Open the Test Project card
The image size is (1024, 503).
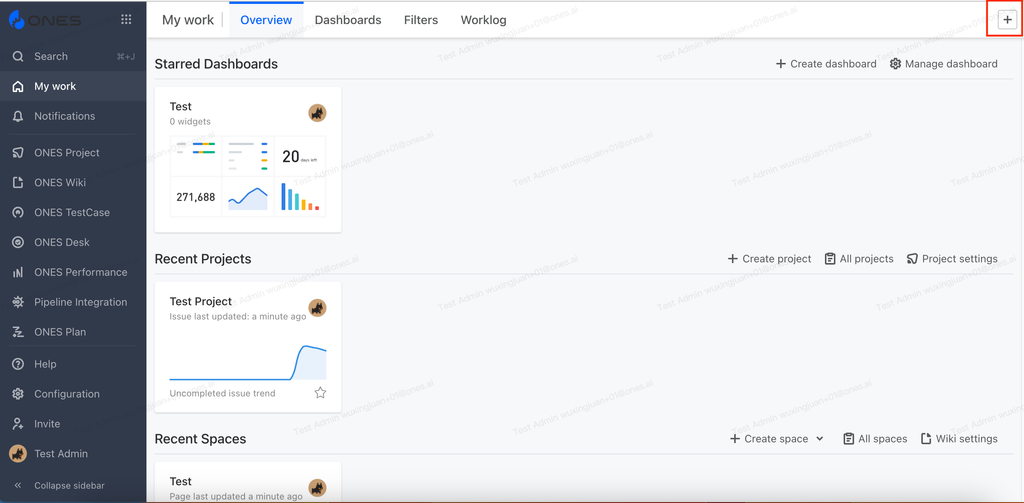click(248, 347)
